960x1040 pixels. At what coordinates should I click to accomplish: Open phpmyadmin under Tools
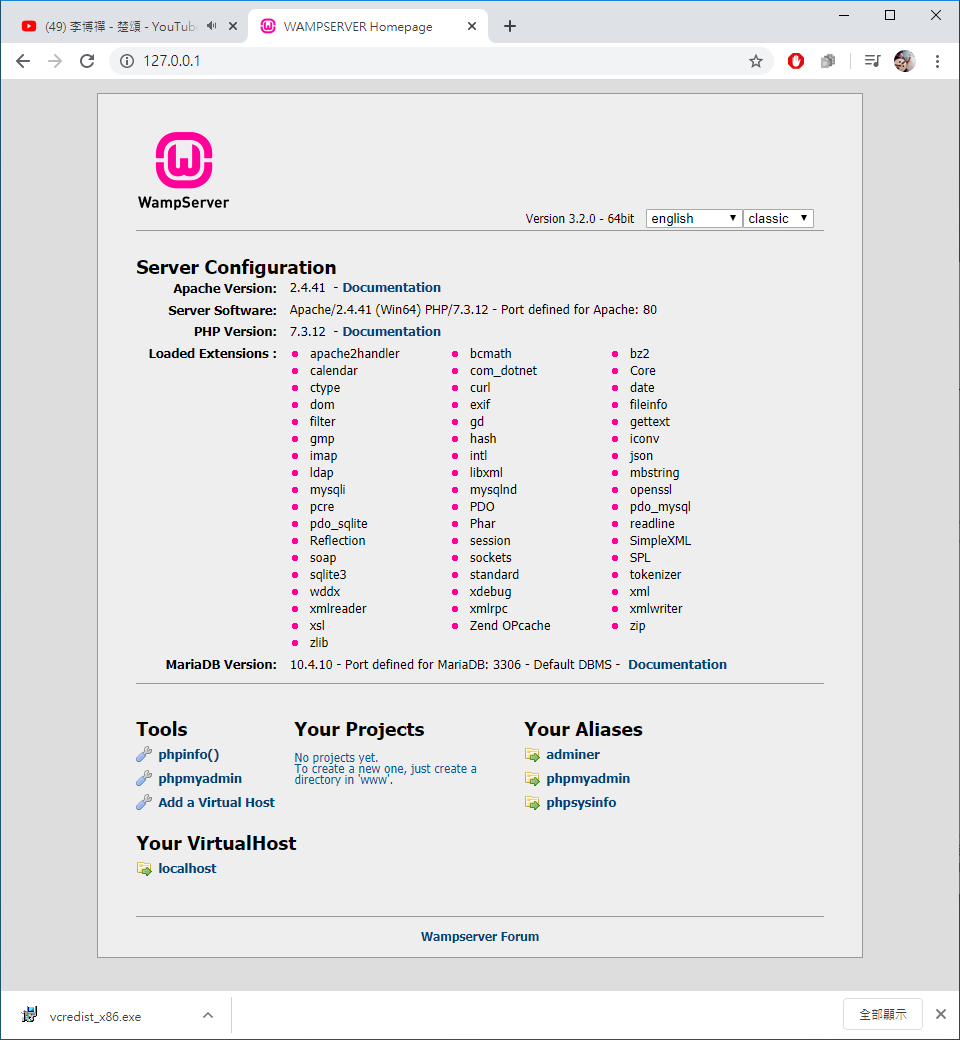tap(200, 778)
